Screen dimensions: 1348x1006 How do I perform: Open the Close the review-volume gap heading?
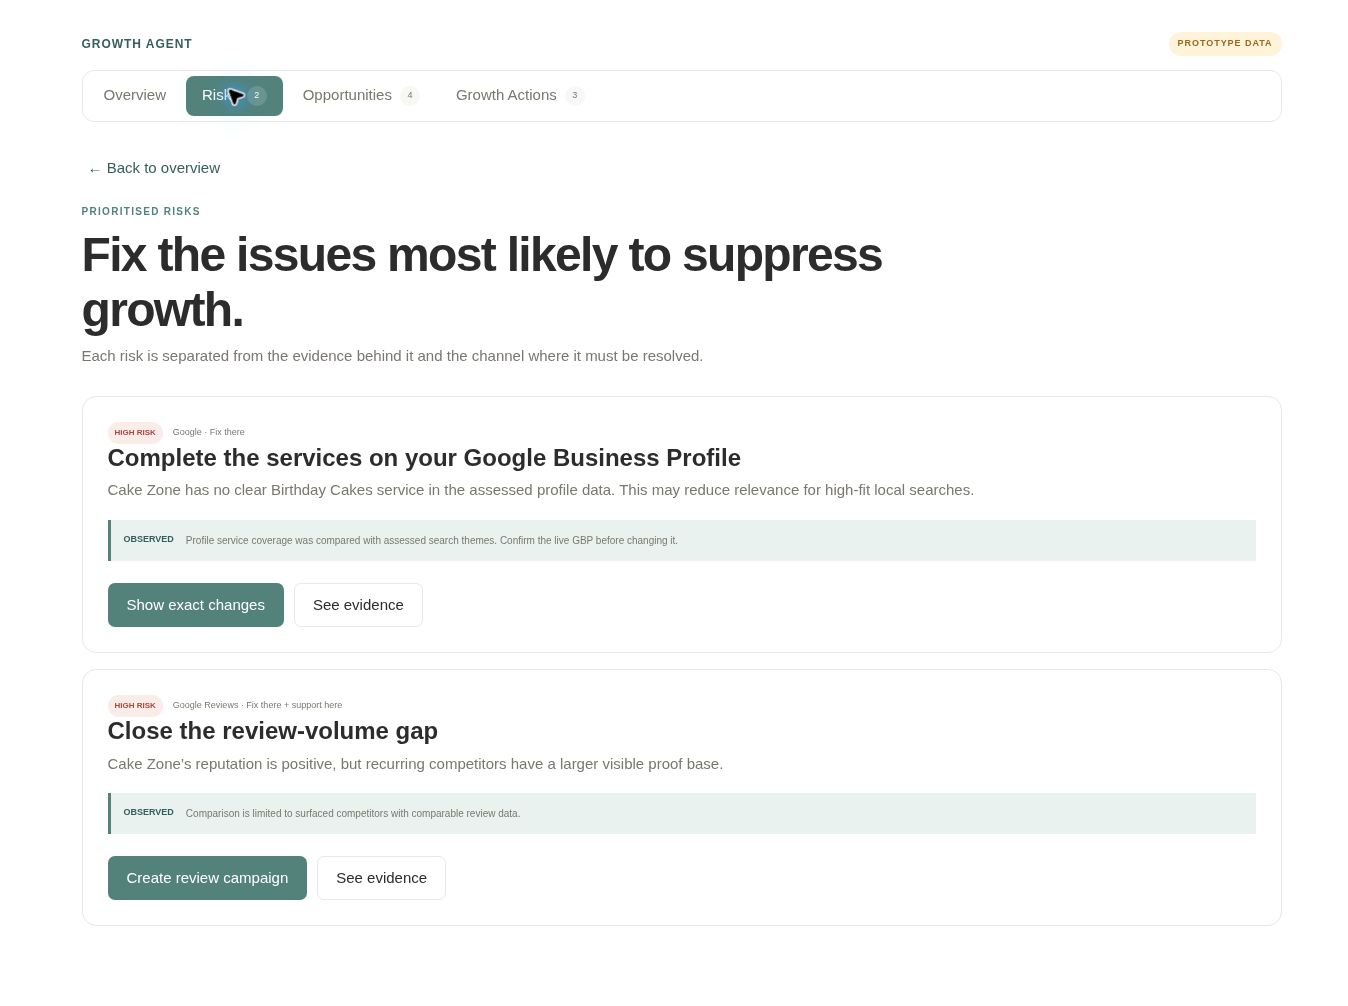point(273,731)
